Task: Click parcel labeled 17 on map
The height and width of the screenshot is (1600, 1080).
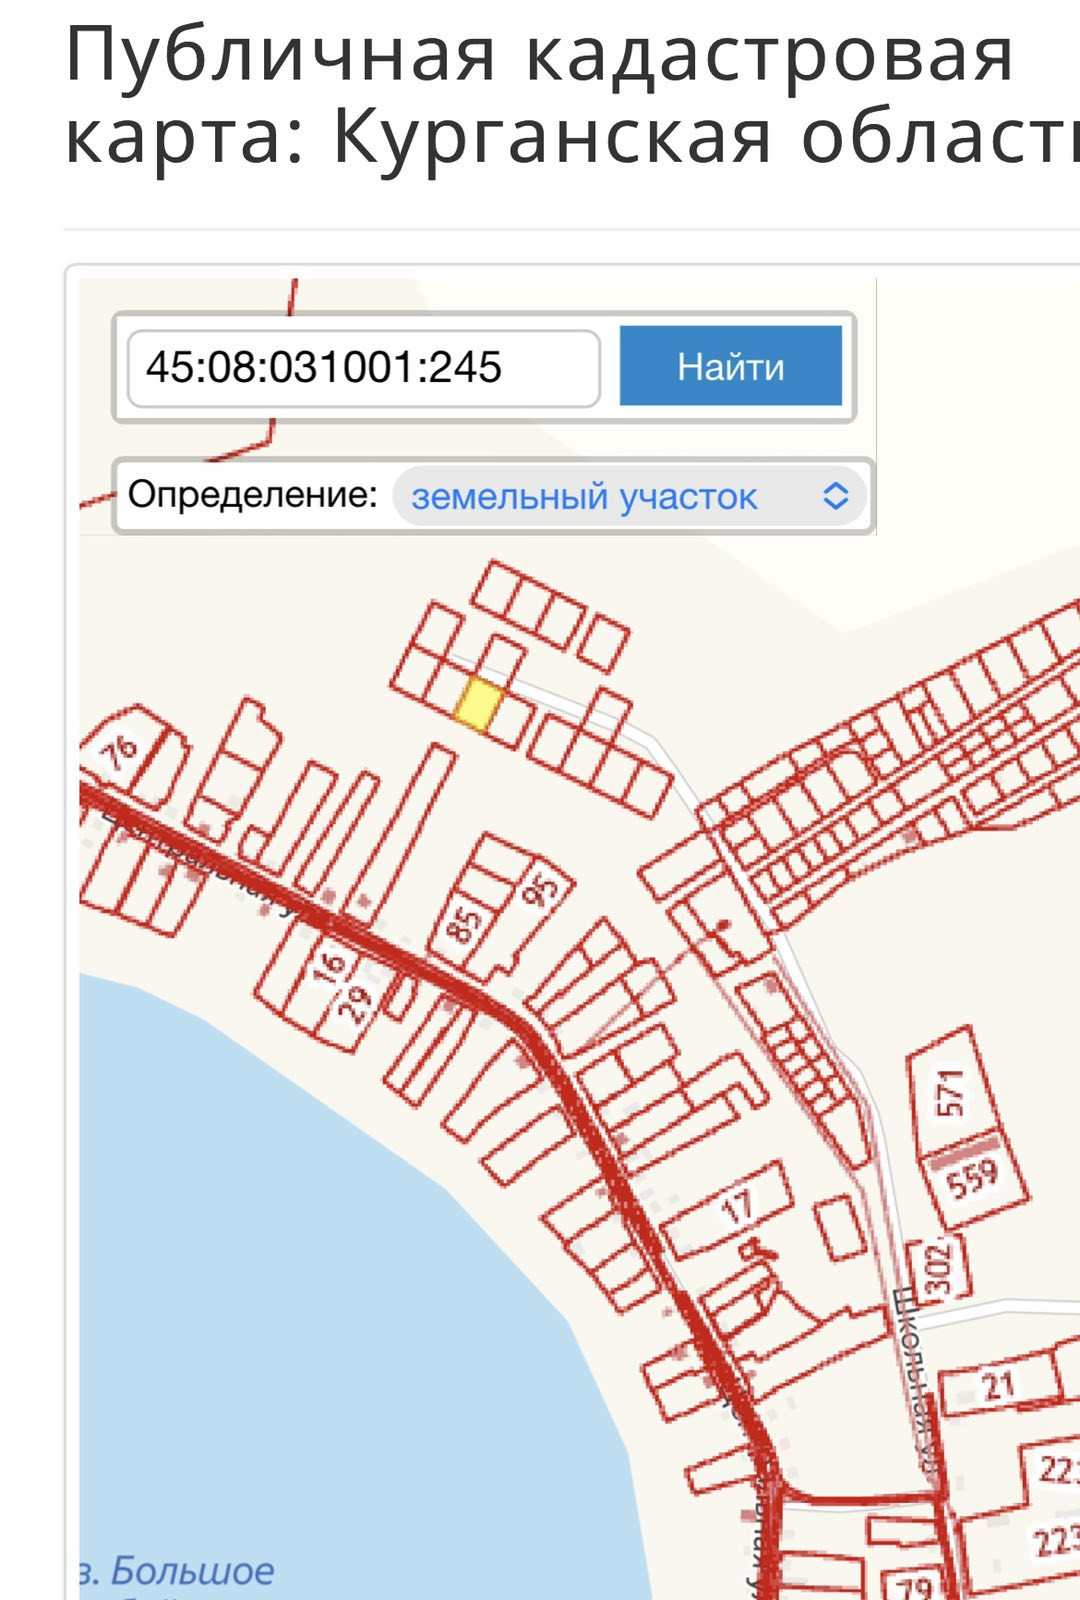Action: pos(737,1208)
